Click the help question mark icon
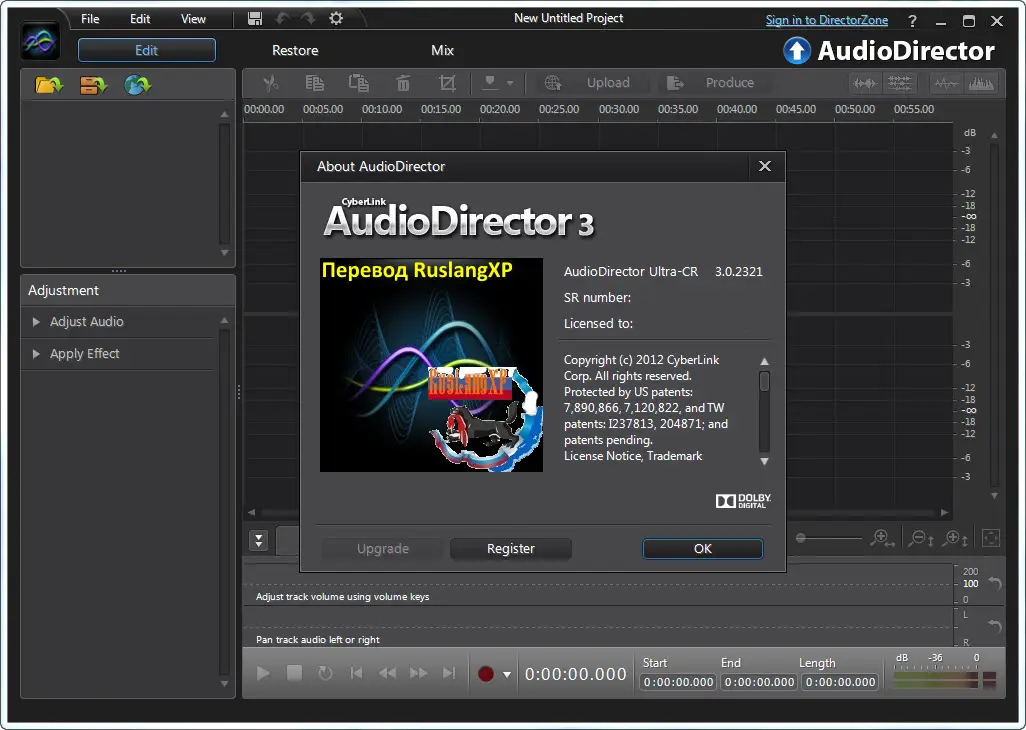 pos(912,21)
